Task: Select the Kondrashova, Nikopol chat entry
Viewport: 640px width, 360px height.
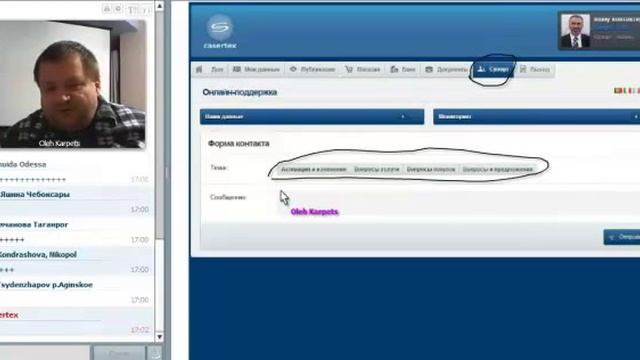Action: tap(77, 262)
